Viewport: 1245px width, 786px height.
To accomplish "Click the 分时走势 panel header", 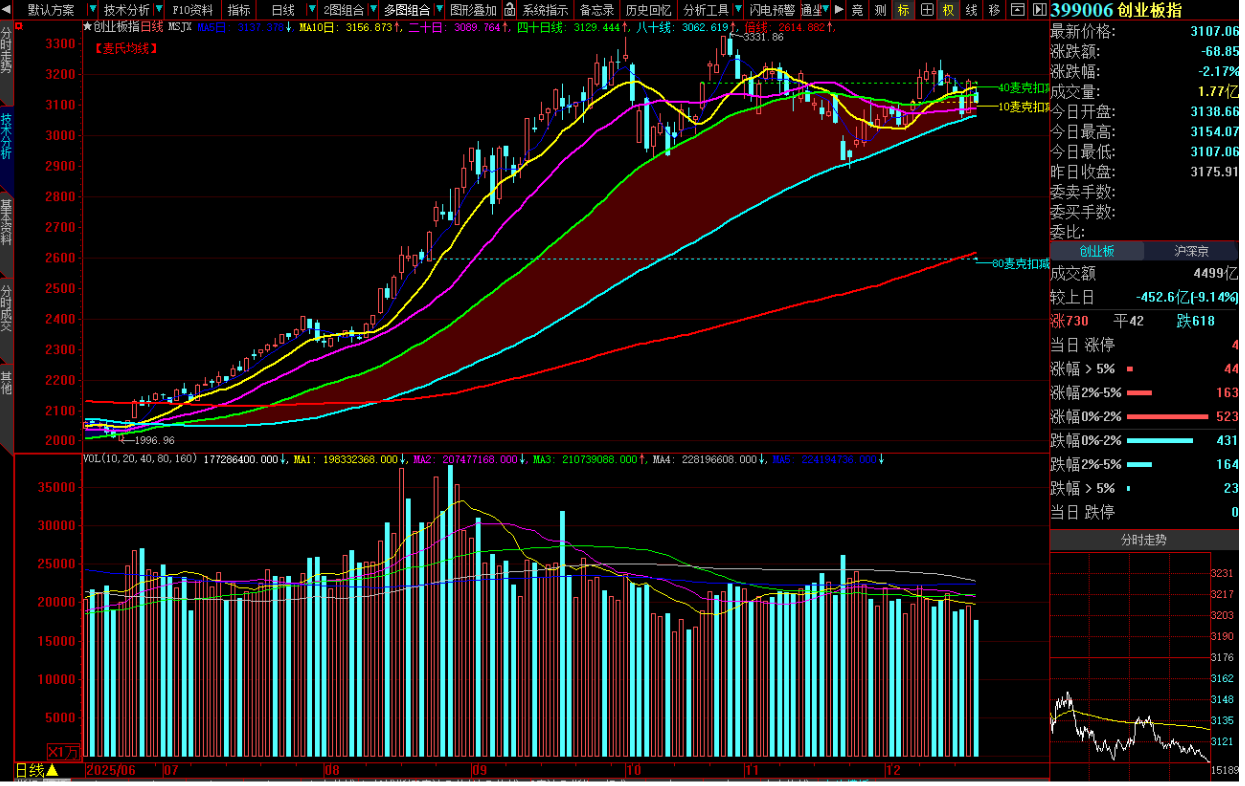I will pyautogui.click(x=1143, y=540).
